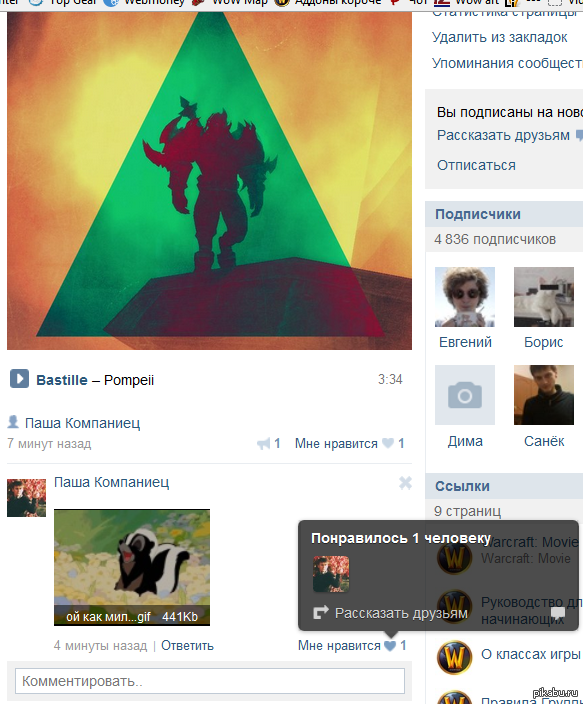
Task: Open subscriber Дима's camera placeholder avatar
Action: coord(465,395)
